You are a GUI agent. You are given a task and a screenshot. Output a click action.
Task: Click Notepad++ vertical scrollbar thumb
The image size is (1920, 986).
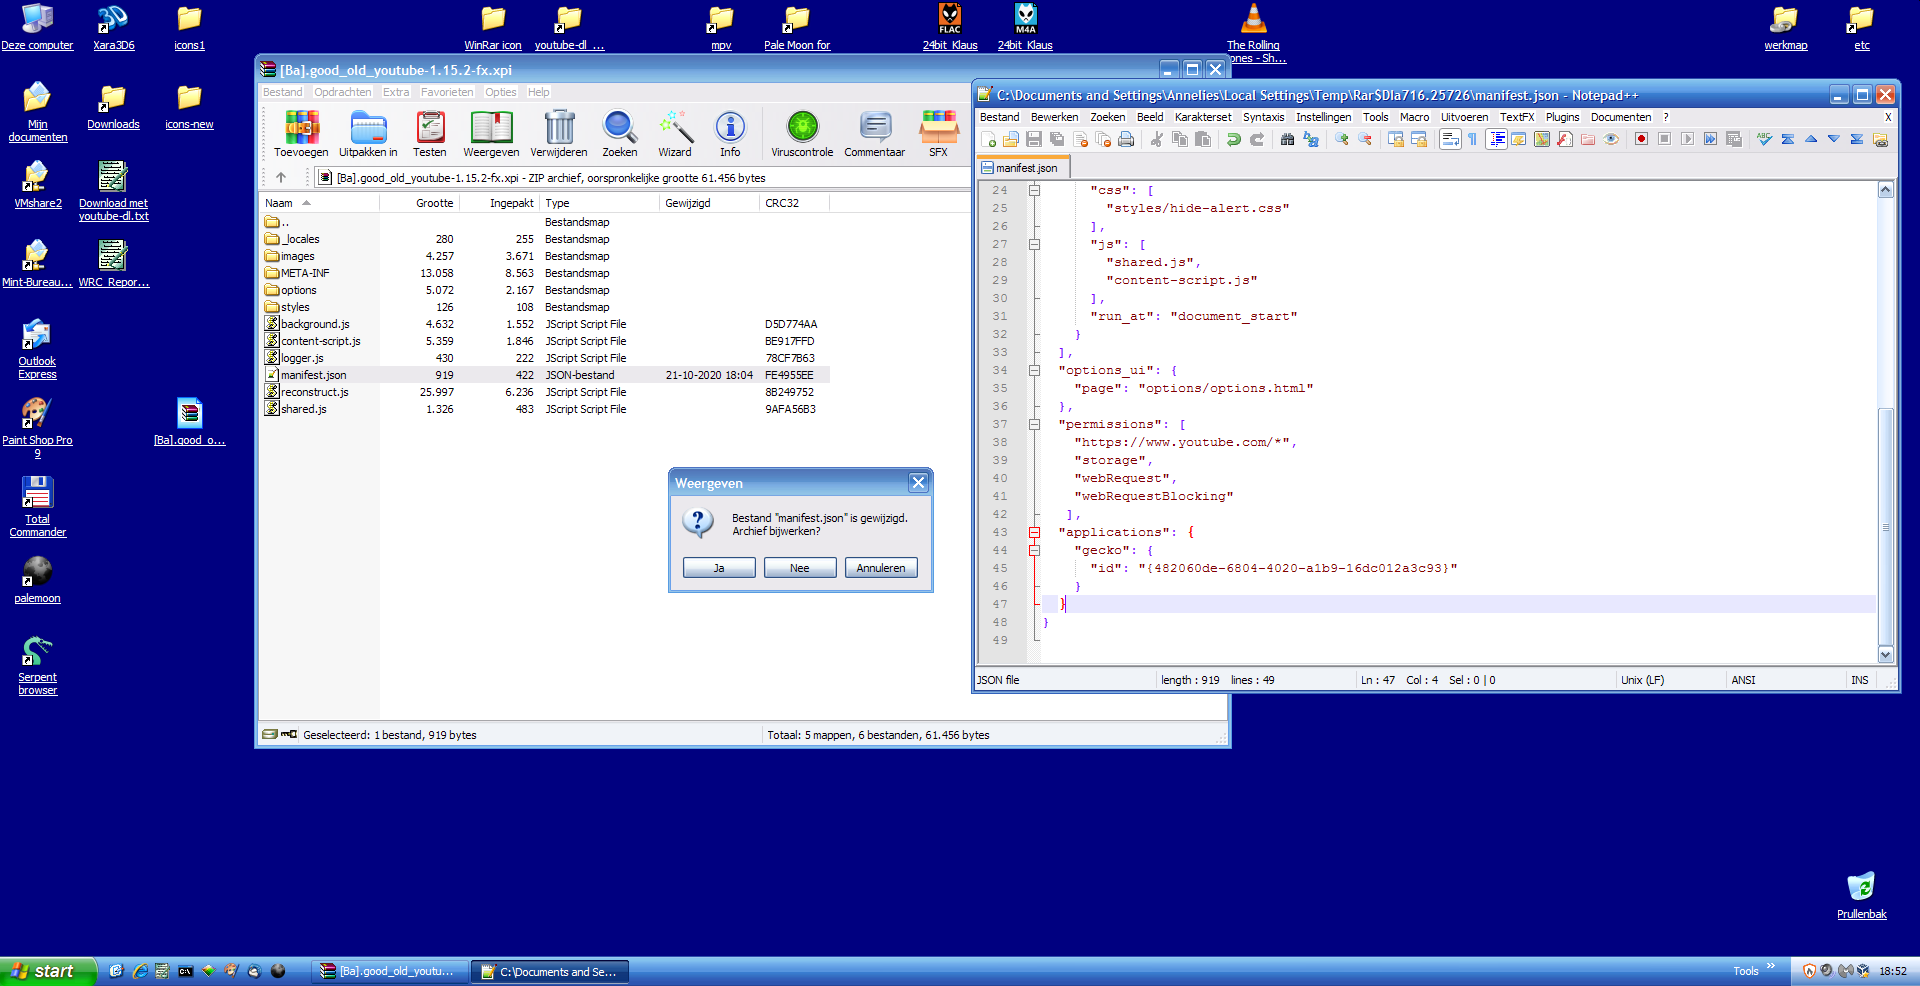pos(1885,526)
